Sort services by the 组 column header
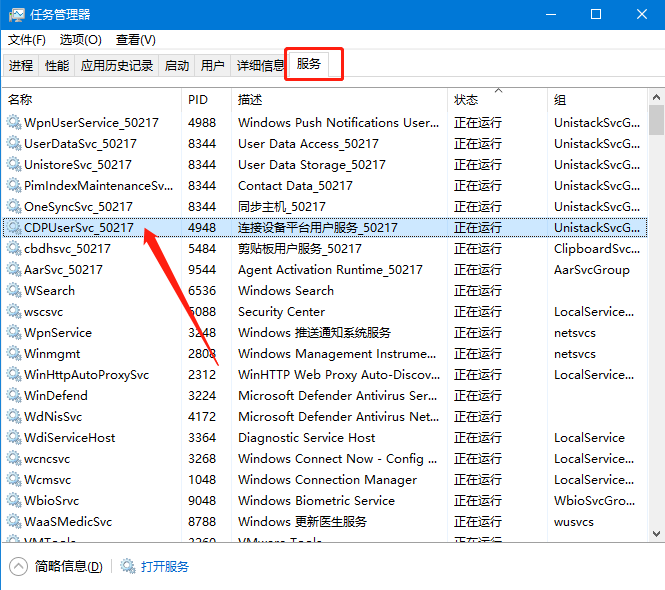The height and width of the screenshot is (590, 665). (597, 100)
